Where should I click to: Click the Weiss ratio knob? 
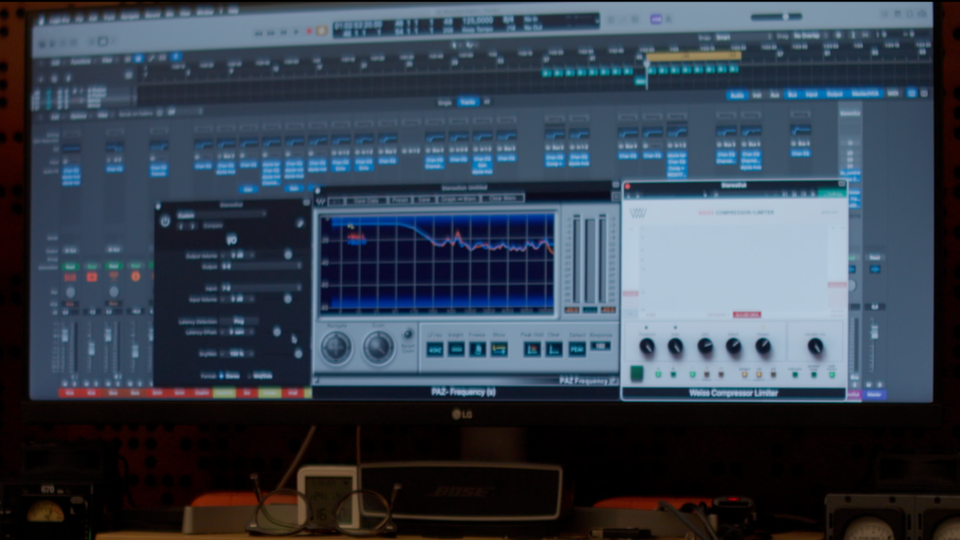[705, 347]
